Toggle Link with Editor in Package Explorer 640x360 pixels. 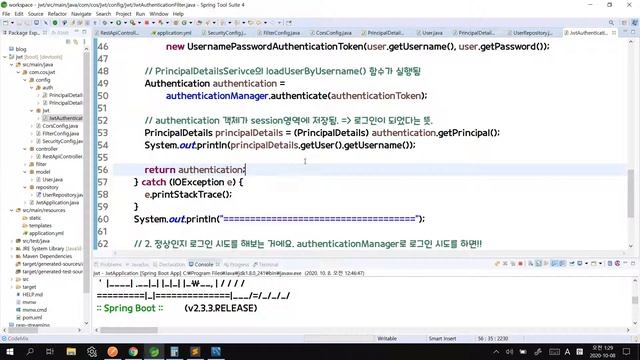click(76, 41)
